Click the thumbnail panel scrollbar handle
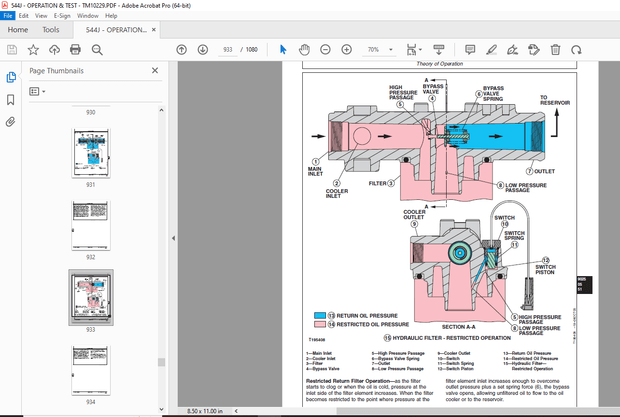The height and width of the screenshot is (417, 620). coord(161,362)
